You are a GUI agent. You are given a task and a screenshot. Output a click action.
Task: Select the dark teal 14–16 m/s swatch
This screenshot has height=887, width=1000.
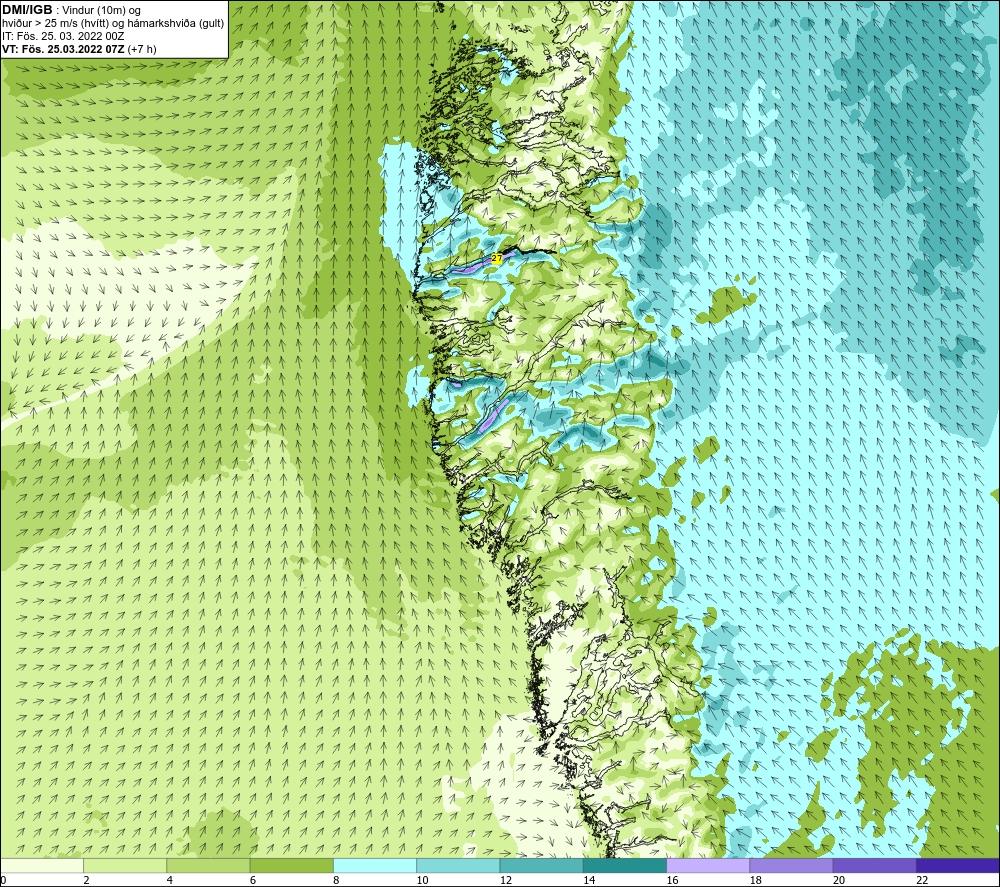coord(625,865)
